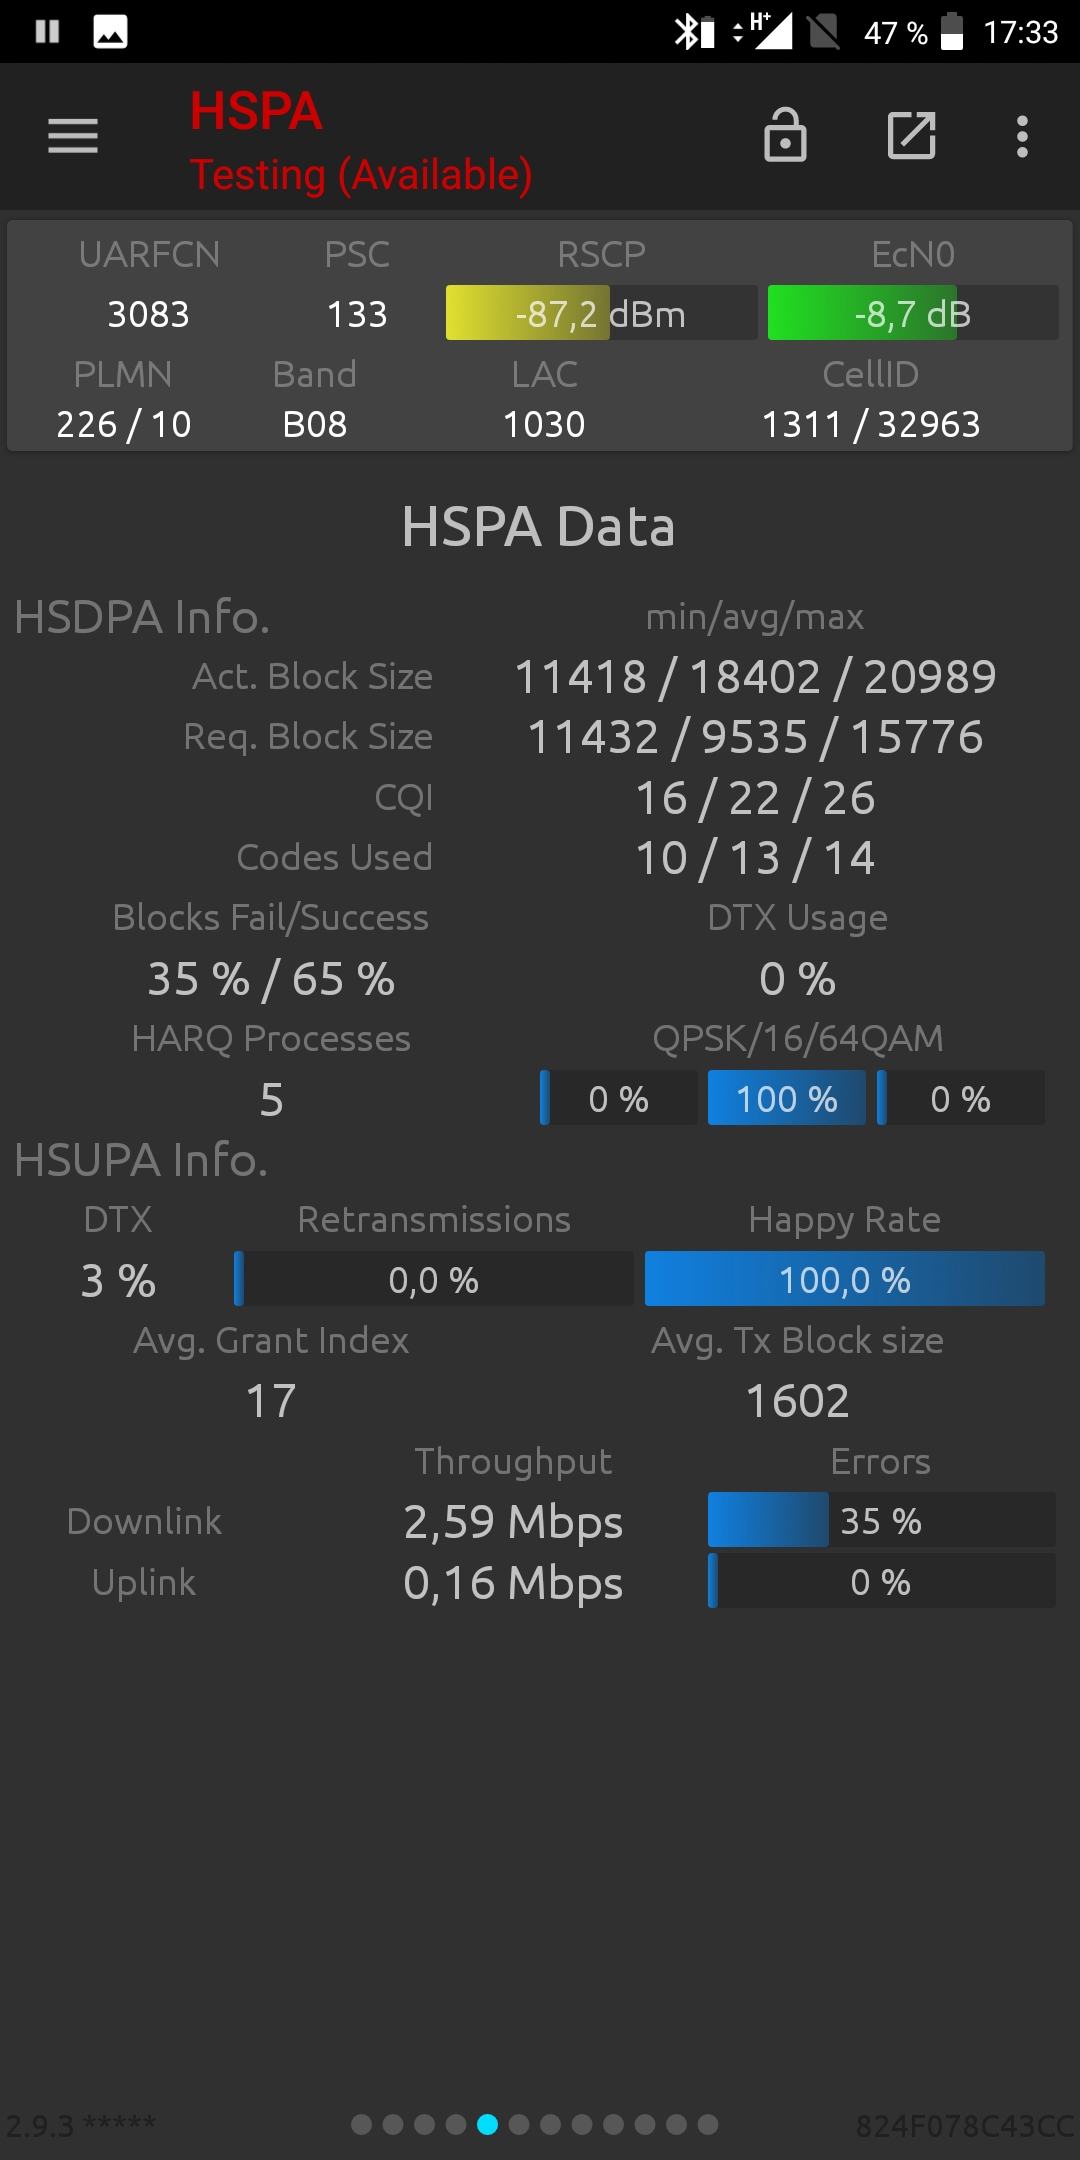Tap the export/share icon

(912, 135)
